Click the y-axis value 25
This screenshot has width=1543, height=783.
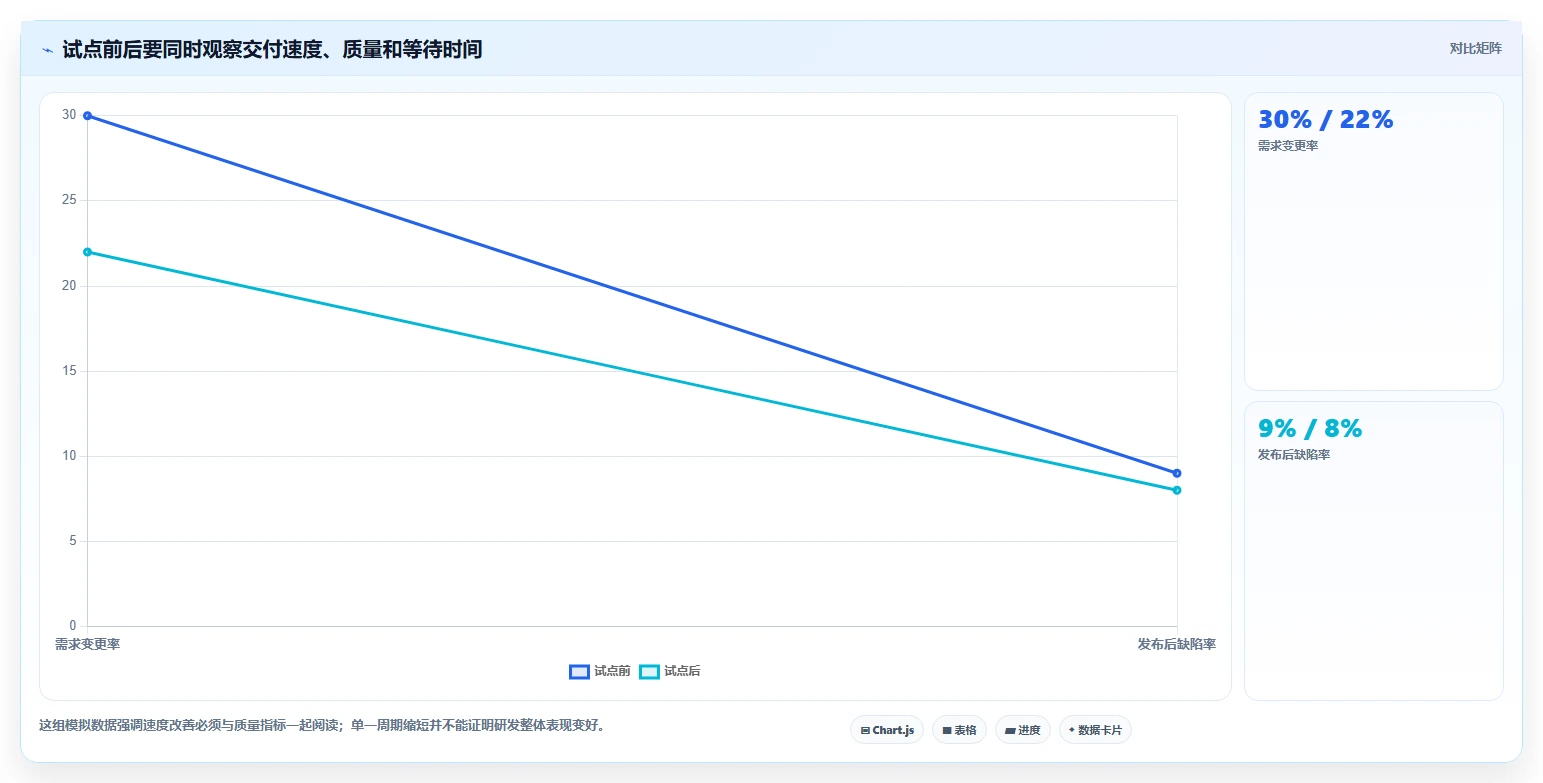[x=69, y=200]
